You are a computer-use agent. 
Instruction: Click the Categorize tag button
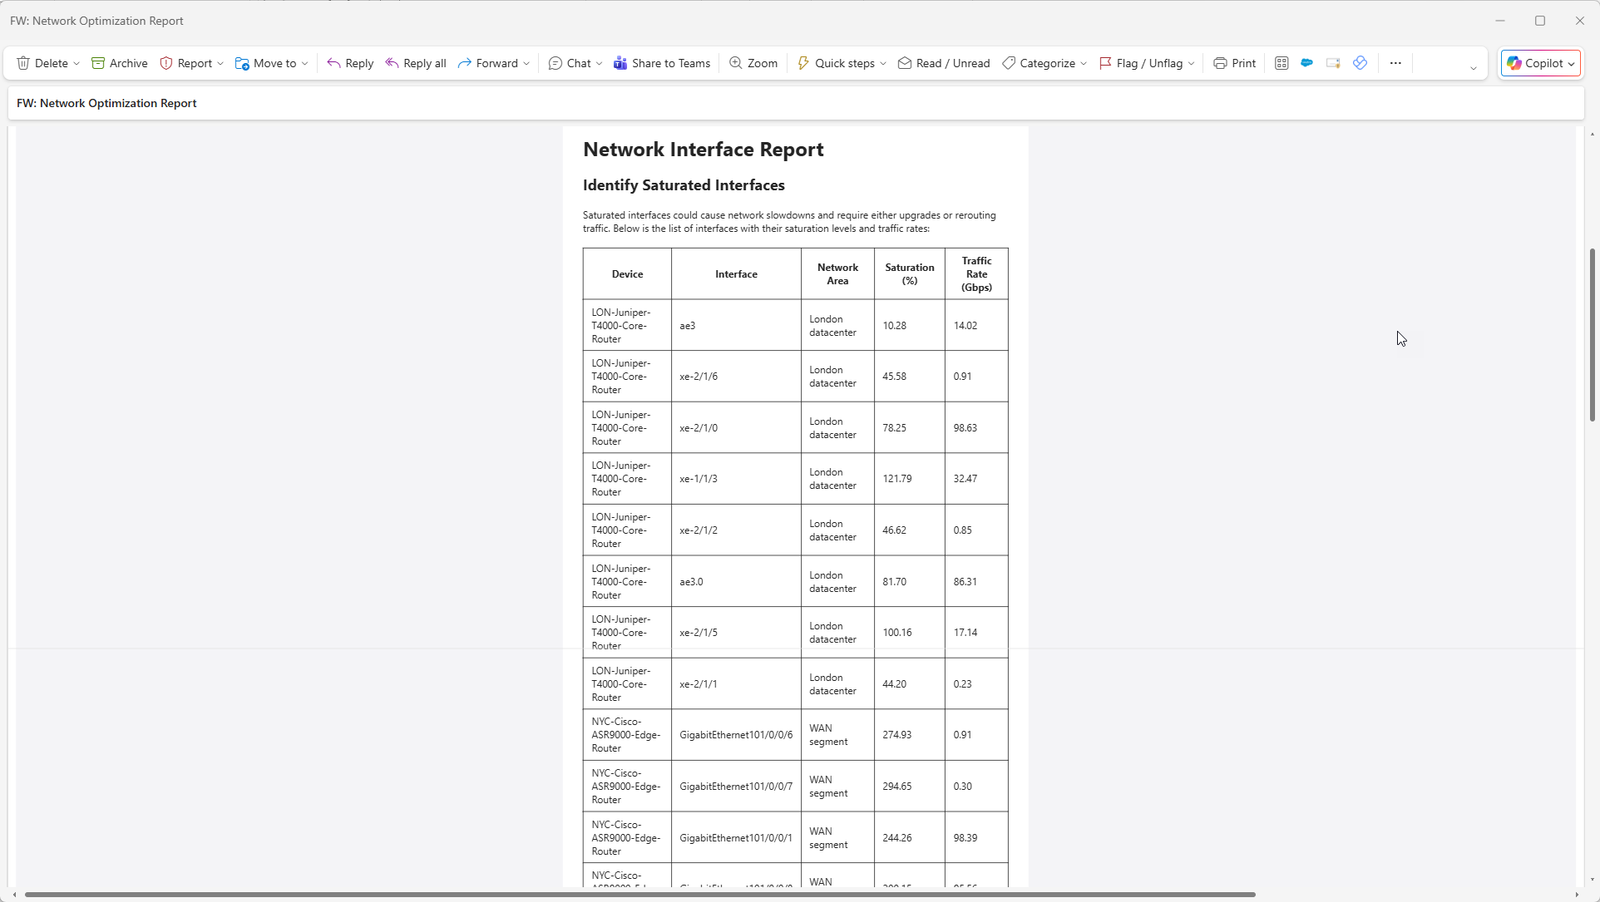coord(1038,63)
